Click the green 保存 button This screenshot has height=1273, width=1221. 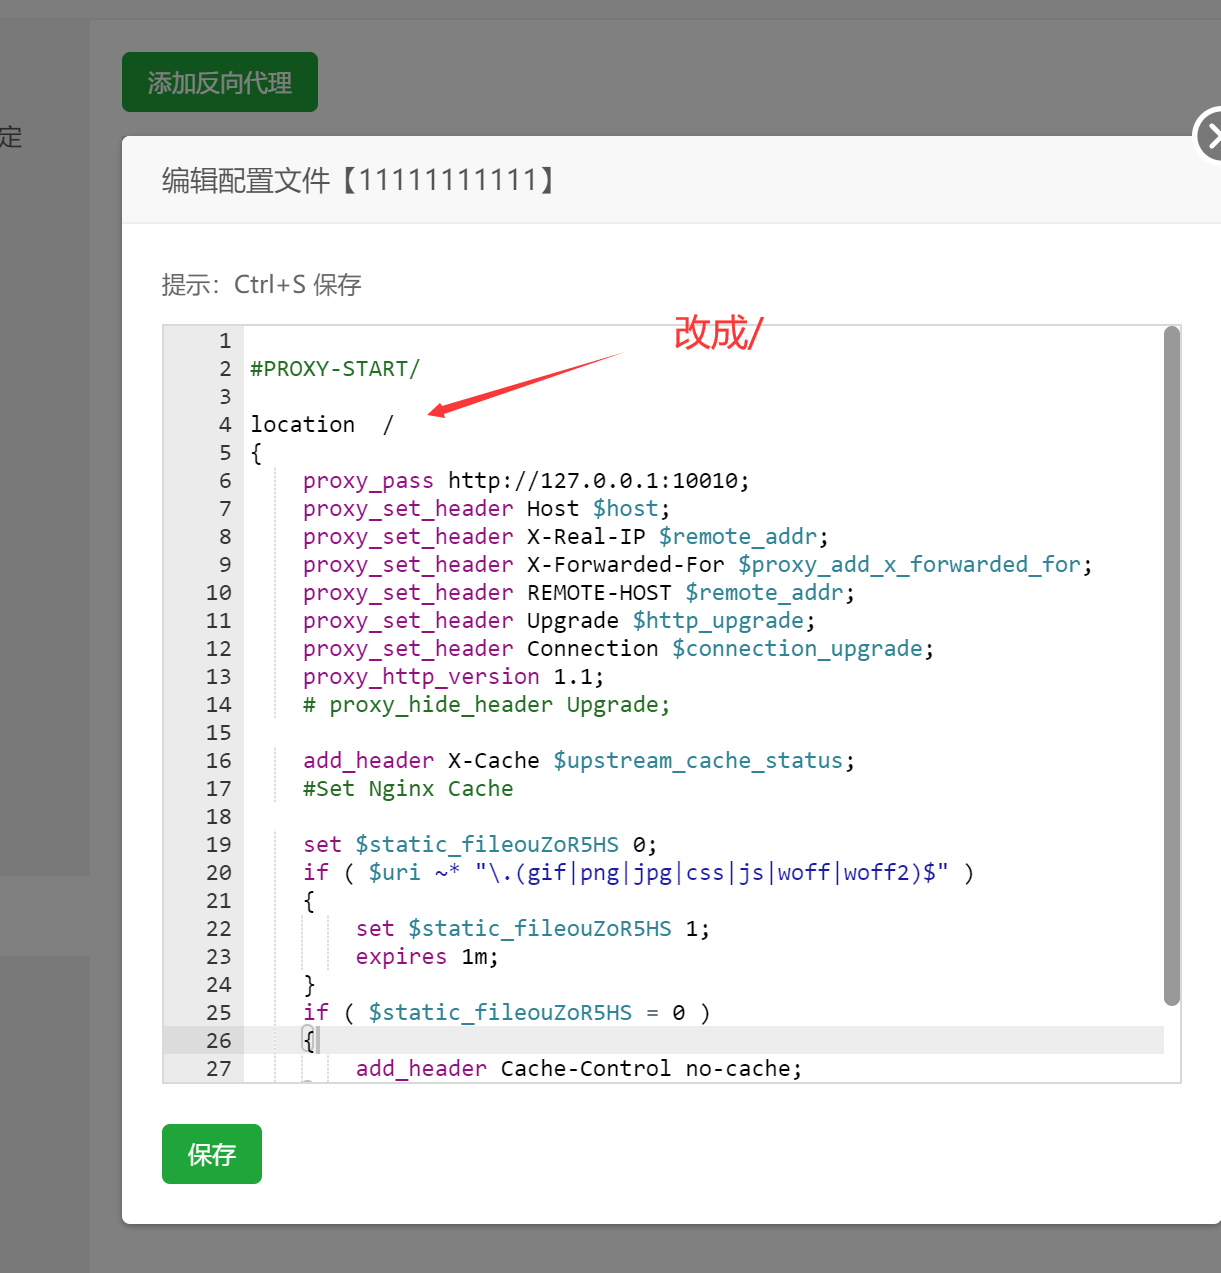coord(212,1154)
